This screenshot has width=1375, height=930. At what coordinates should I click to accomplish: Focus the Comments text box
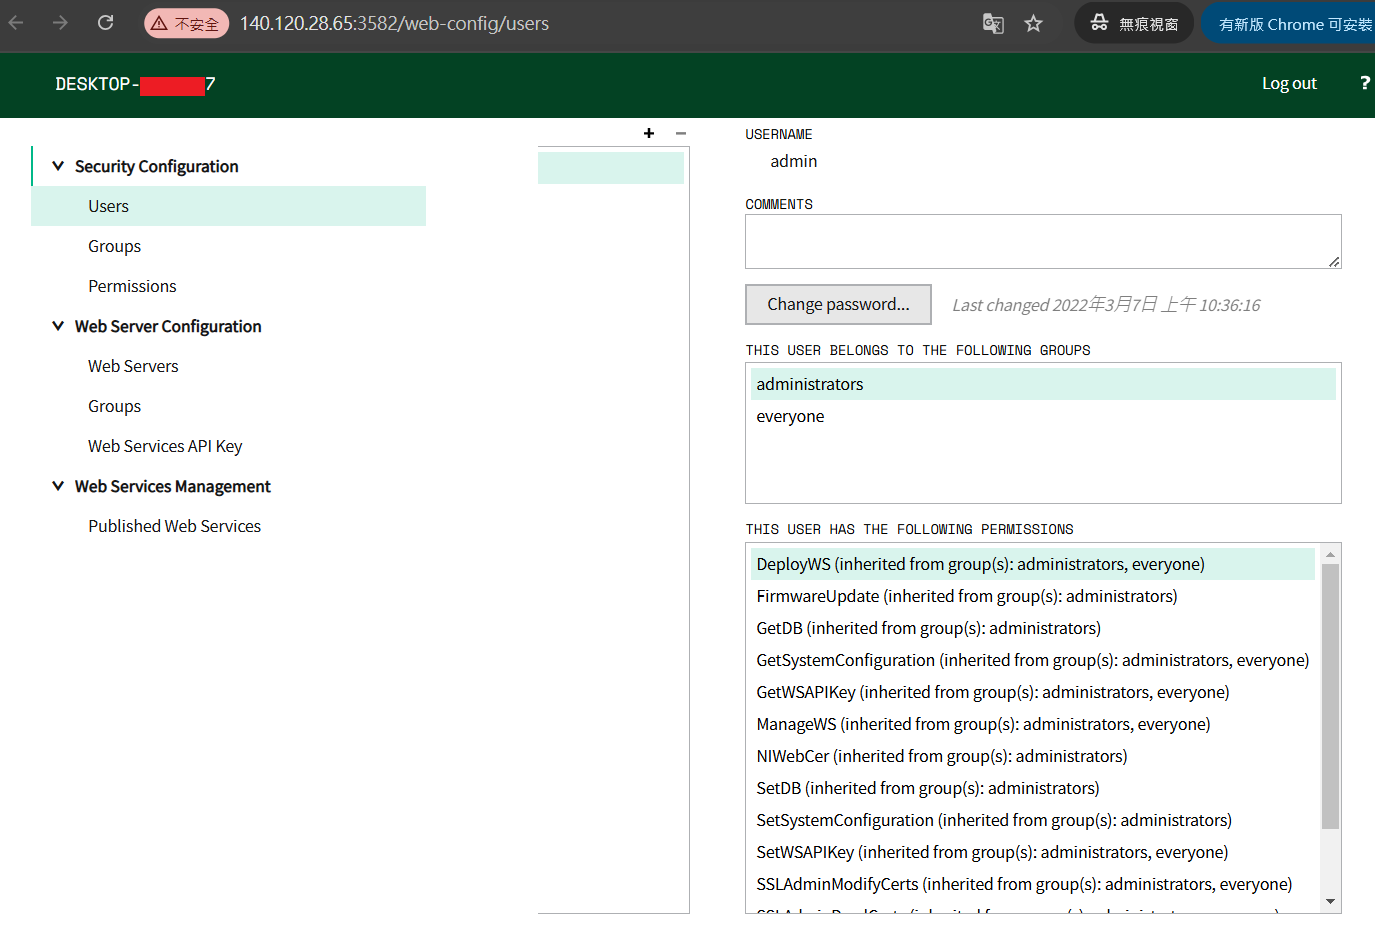pyautogui.click(x=1043, y=241)
